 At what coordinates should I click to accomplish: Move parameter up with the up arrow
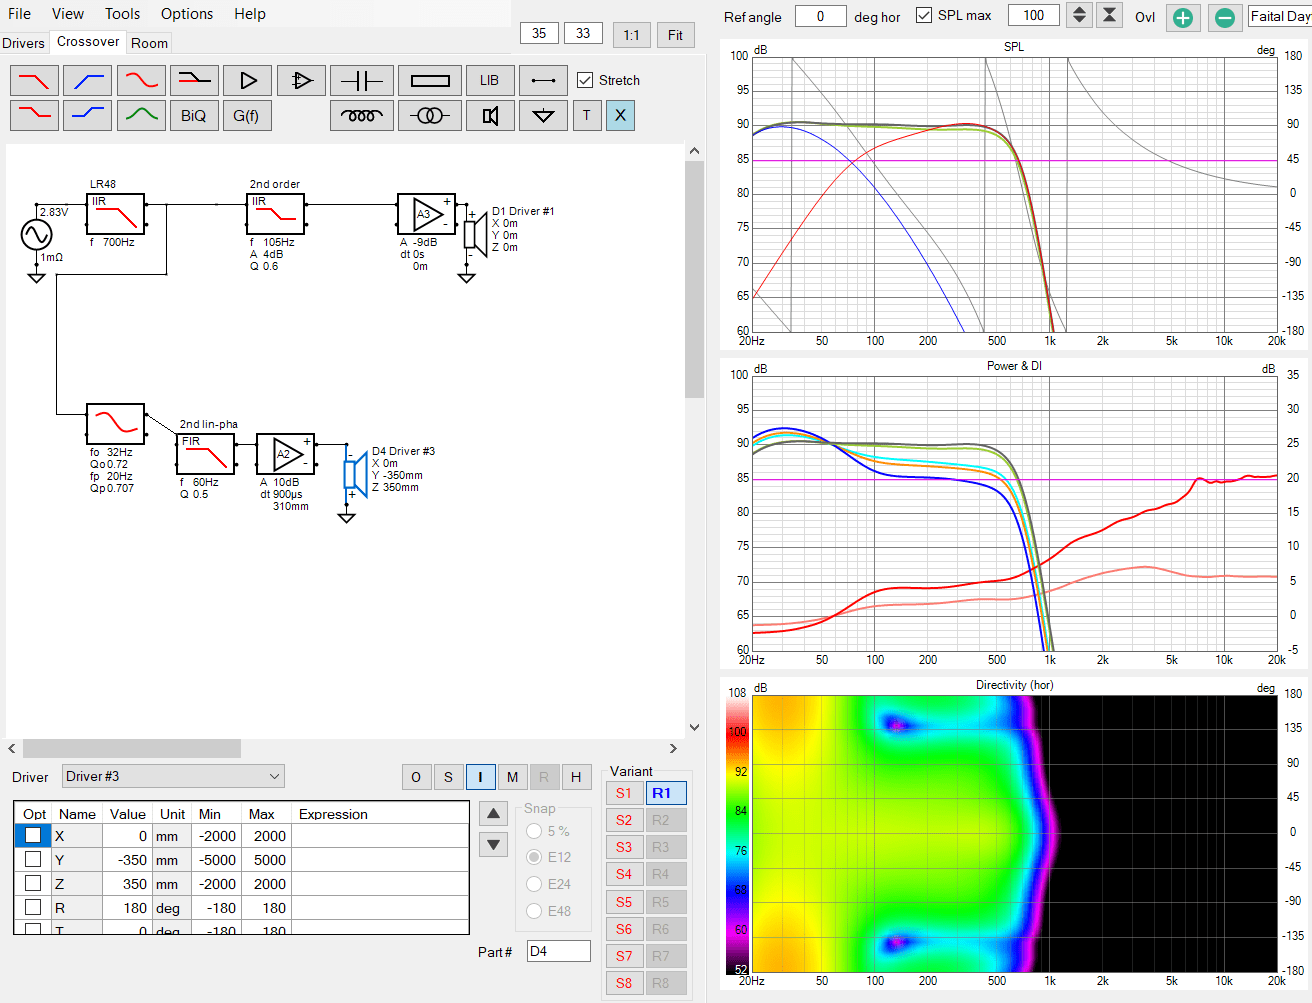[493, 813]
